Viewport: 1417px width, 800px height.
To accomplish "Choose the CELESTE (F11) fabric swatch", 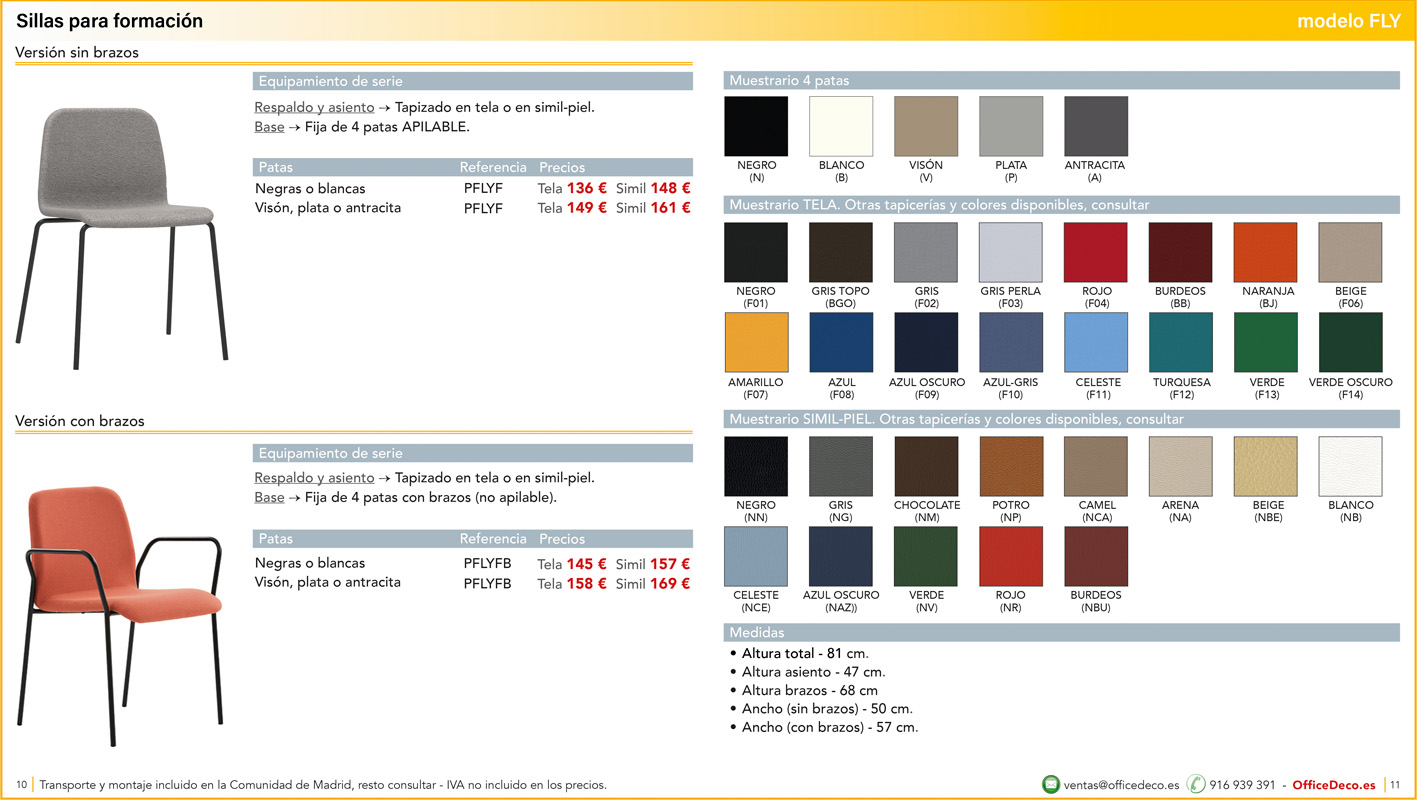I will tap(1096, 343).
